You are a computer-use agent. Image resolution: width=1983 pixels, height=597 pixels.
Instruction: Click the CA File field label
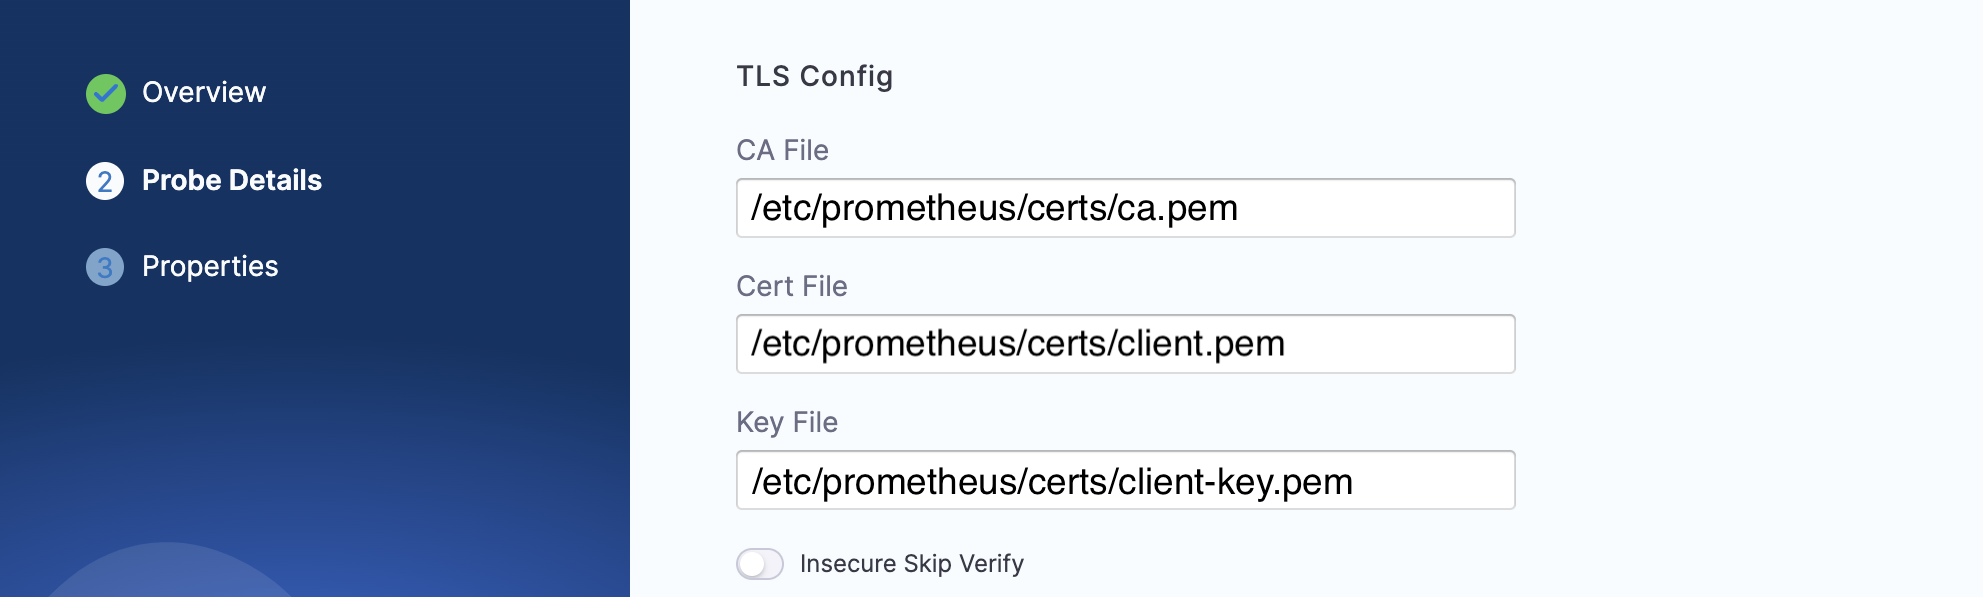point(782,150)
